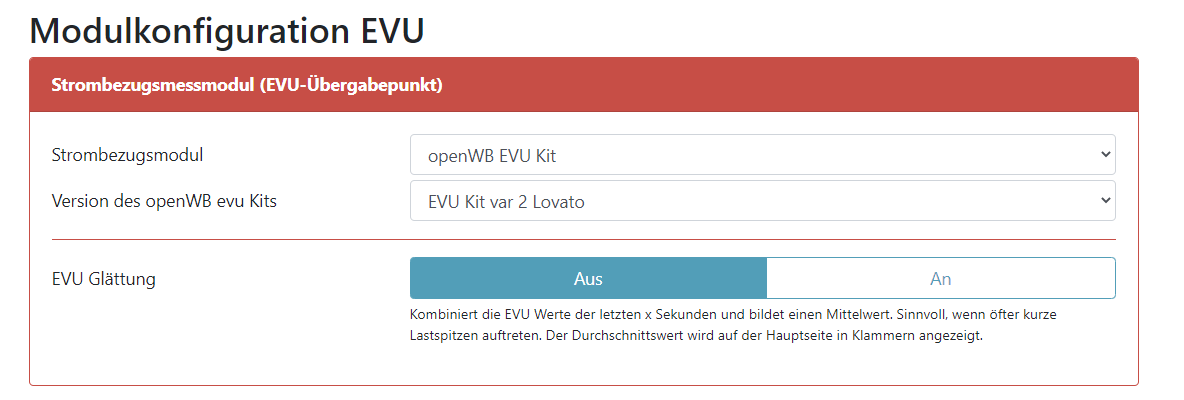Click the word EVU in the page heading

click(x=391, y=30)
